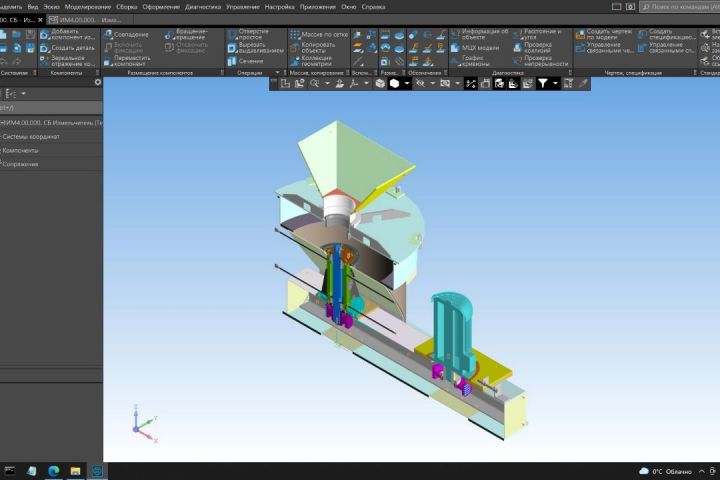Viewport: 720px width, 480px height.
Task: Toggle the highlighted scissors-like icon in view toolbar
Action: click(x=471, y=84)
